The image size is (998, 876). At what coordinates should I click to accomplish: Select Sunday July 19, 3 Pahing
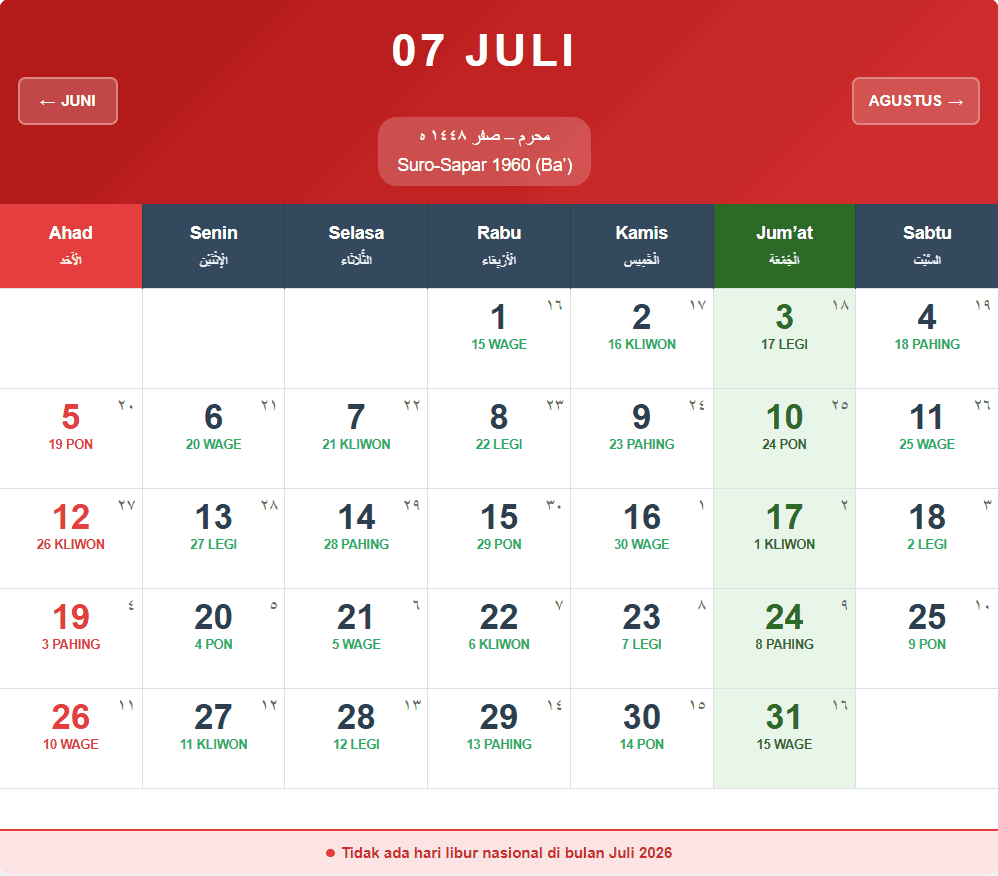click(71, 639)
